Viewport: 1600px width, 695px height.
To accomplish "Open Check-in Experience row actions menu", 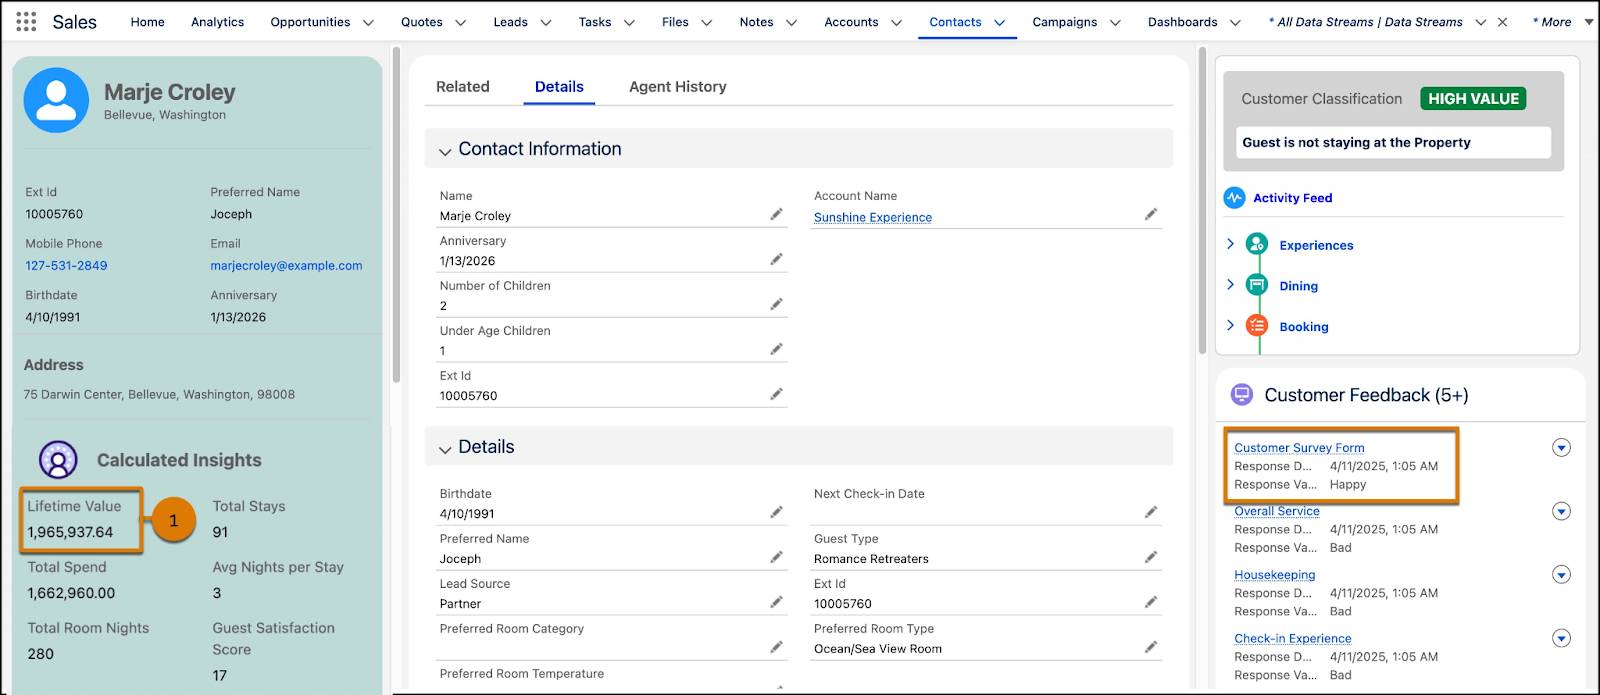I will click(1561, 638).
